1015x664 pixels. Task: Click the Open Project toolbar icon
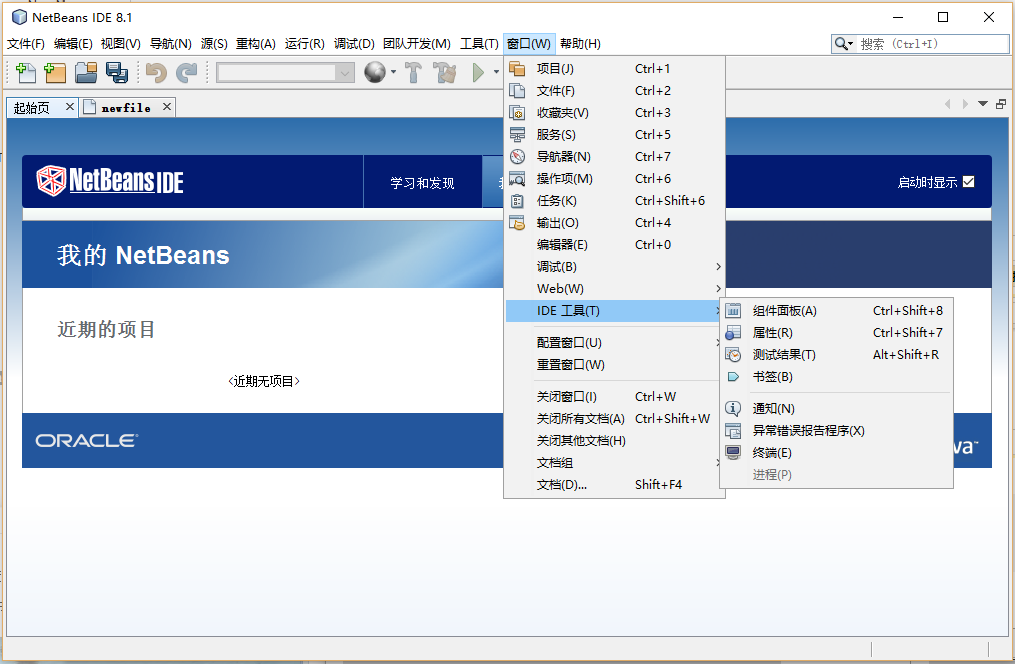85,72
